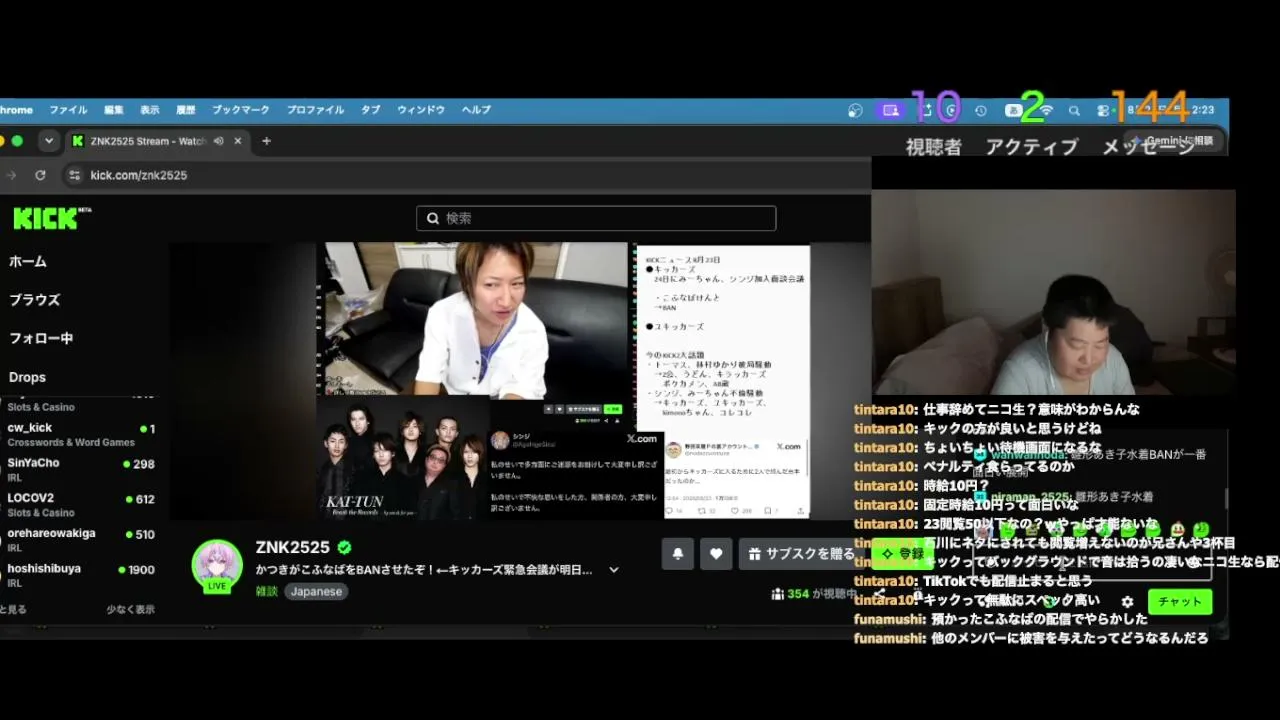
Task: Click the Japanese input source あ icon
Action: (1013, 110)
